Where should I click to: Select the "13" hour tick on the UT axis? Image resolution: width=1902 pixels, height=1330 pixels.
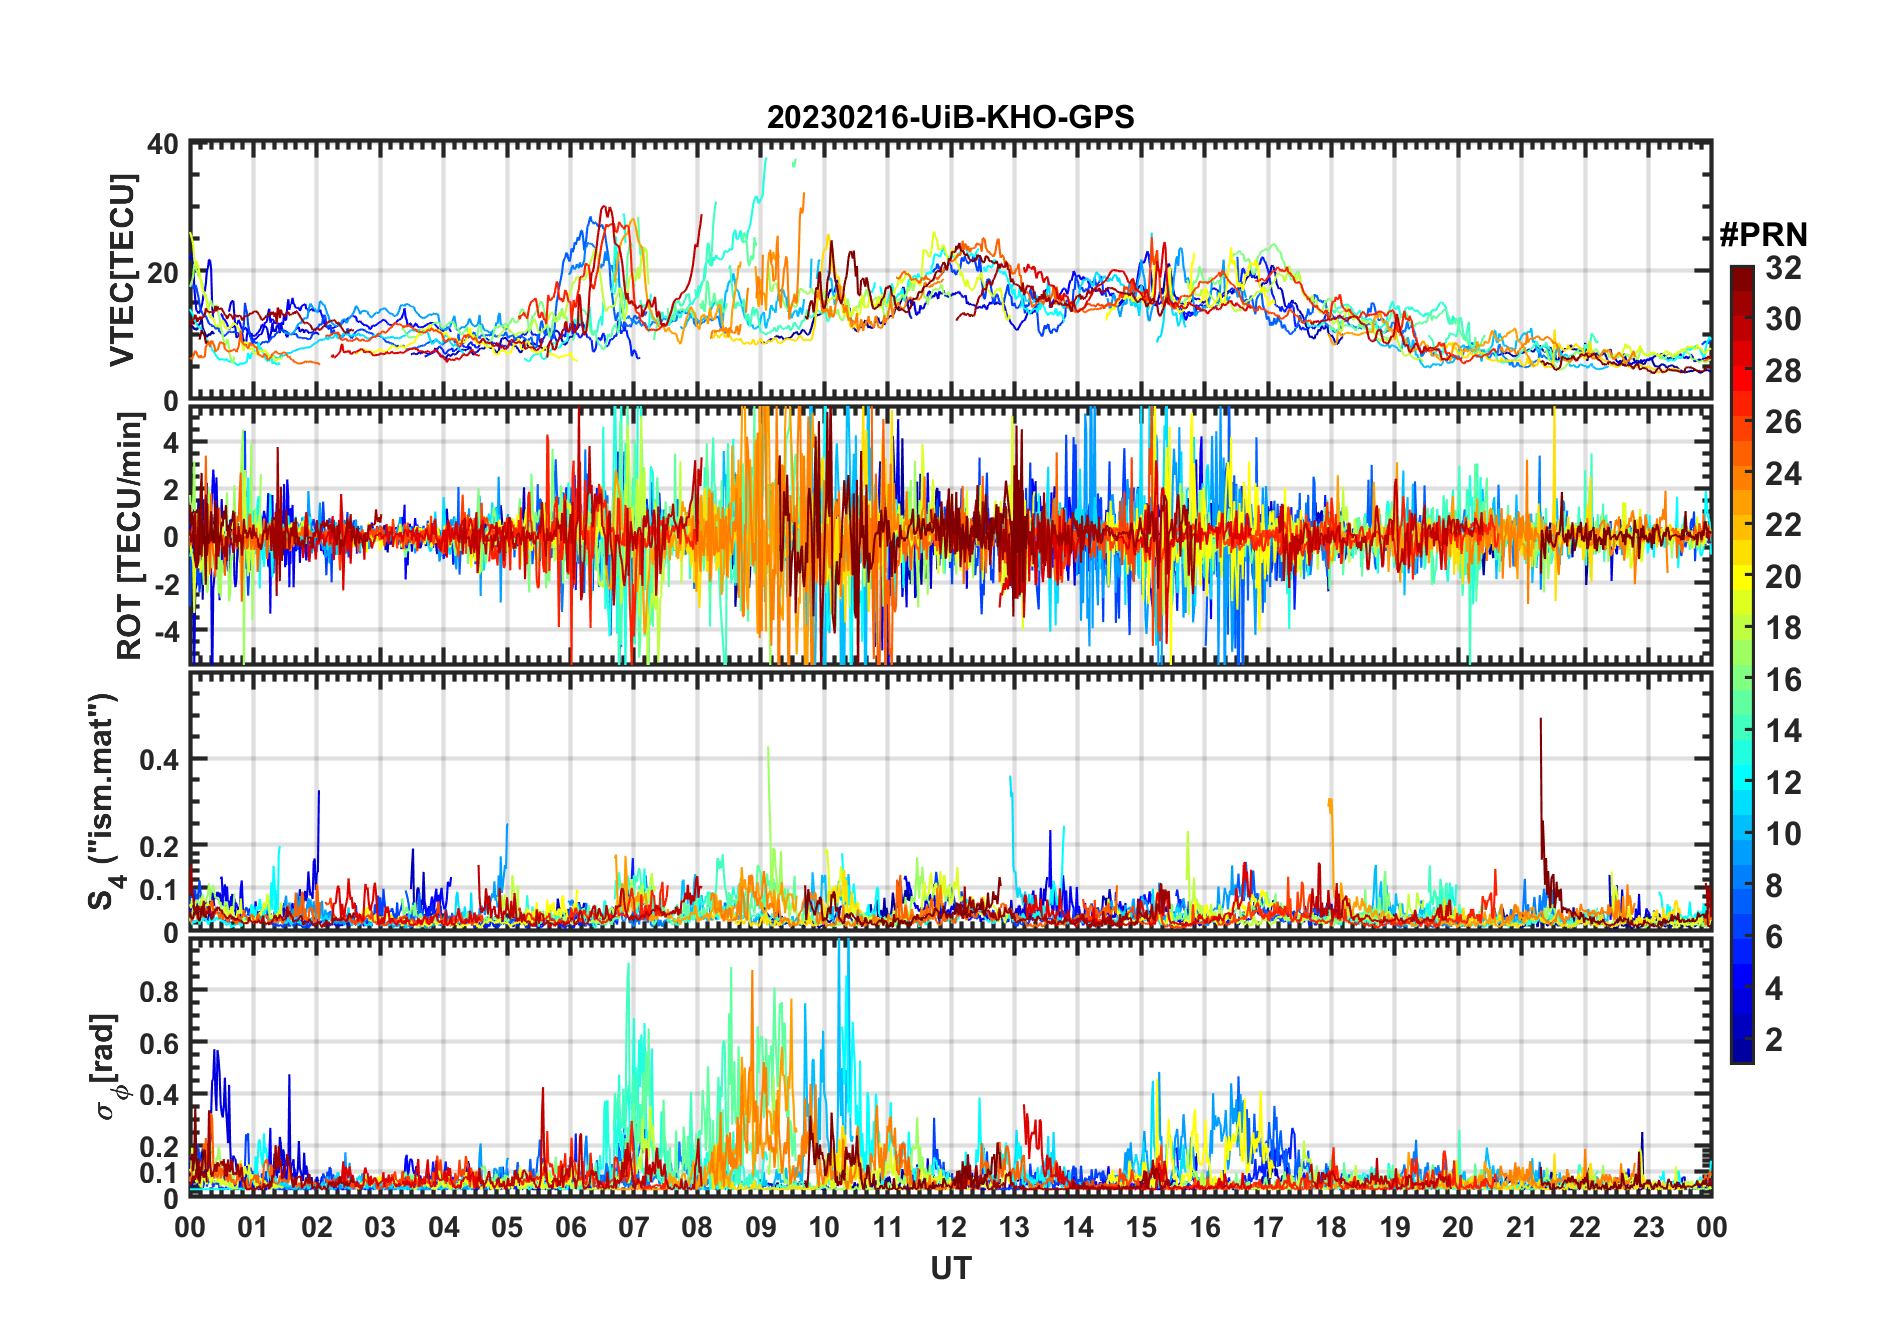pos(1014,1228)
